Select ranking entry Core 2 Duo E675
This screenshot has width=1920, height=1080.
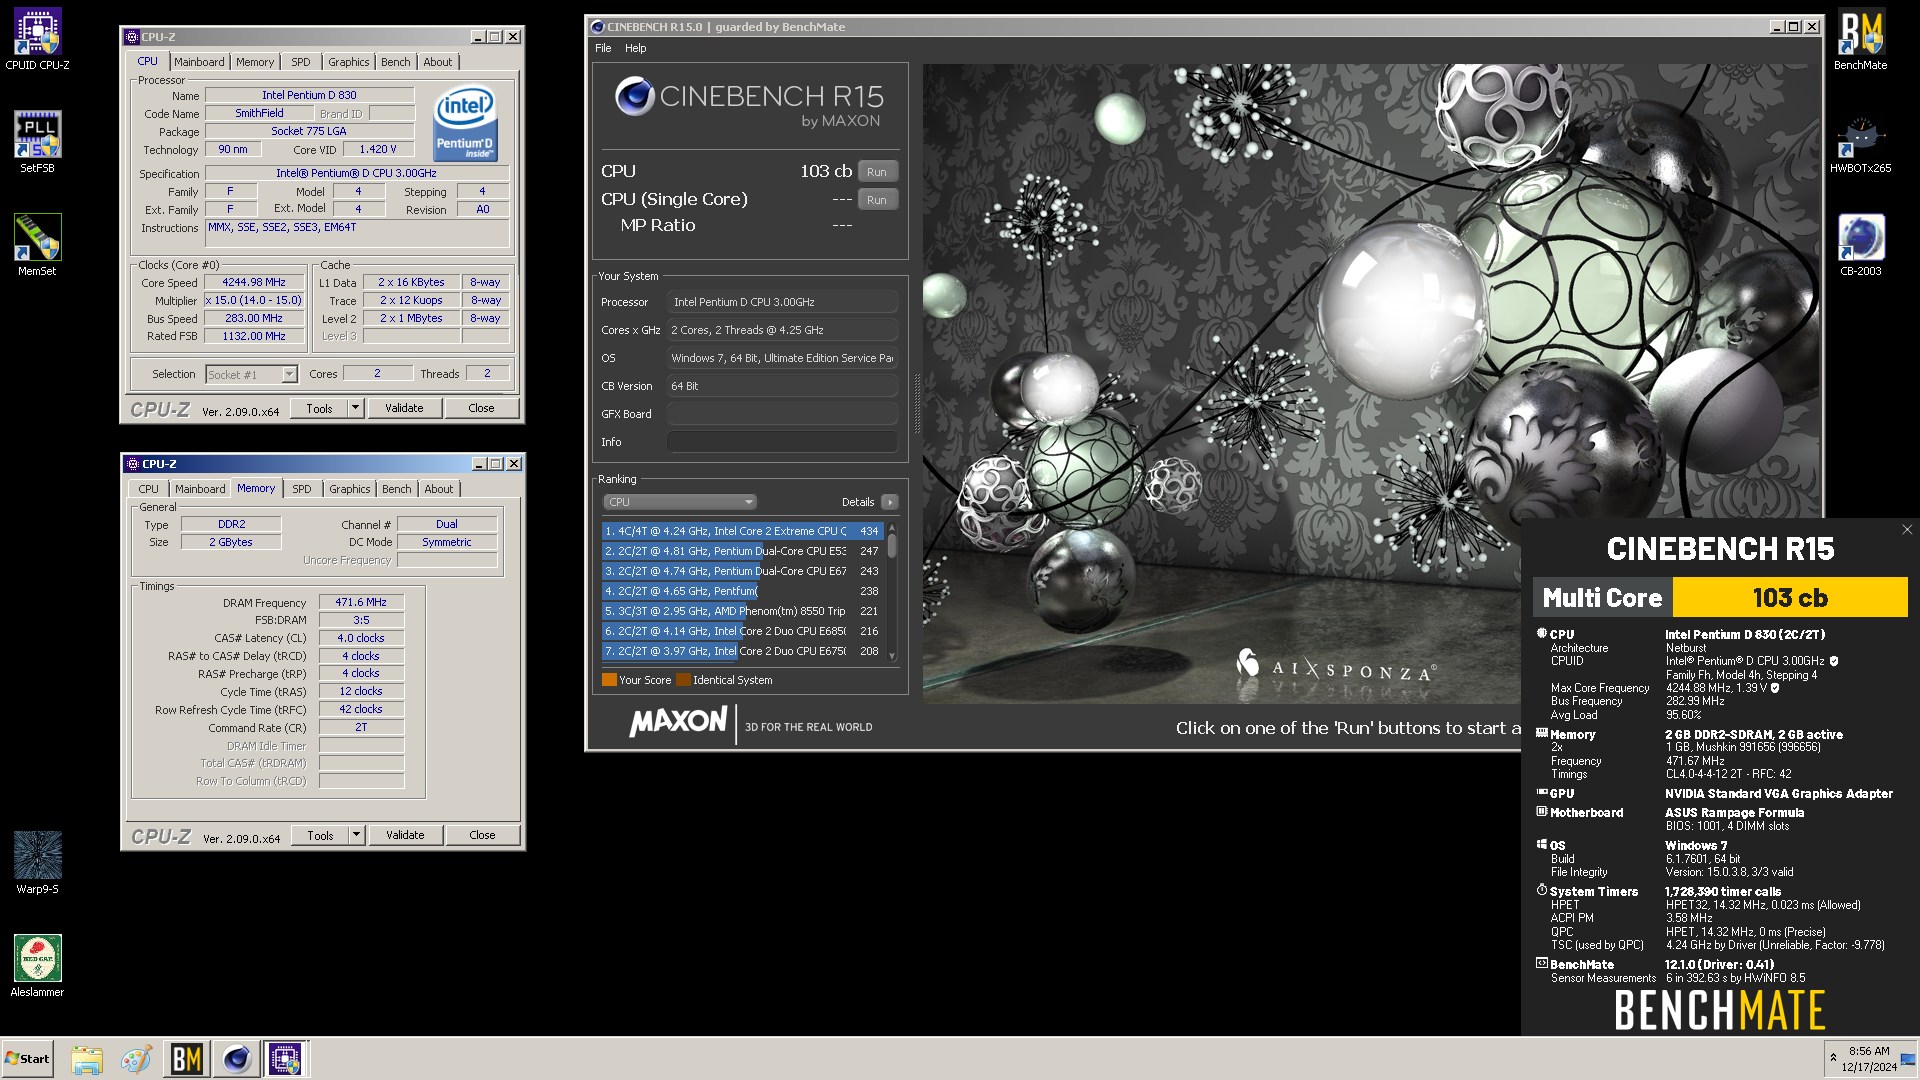point(742,651)
